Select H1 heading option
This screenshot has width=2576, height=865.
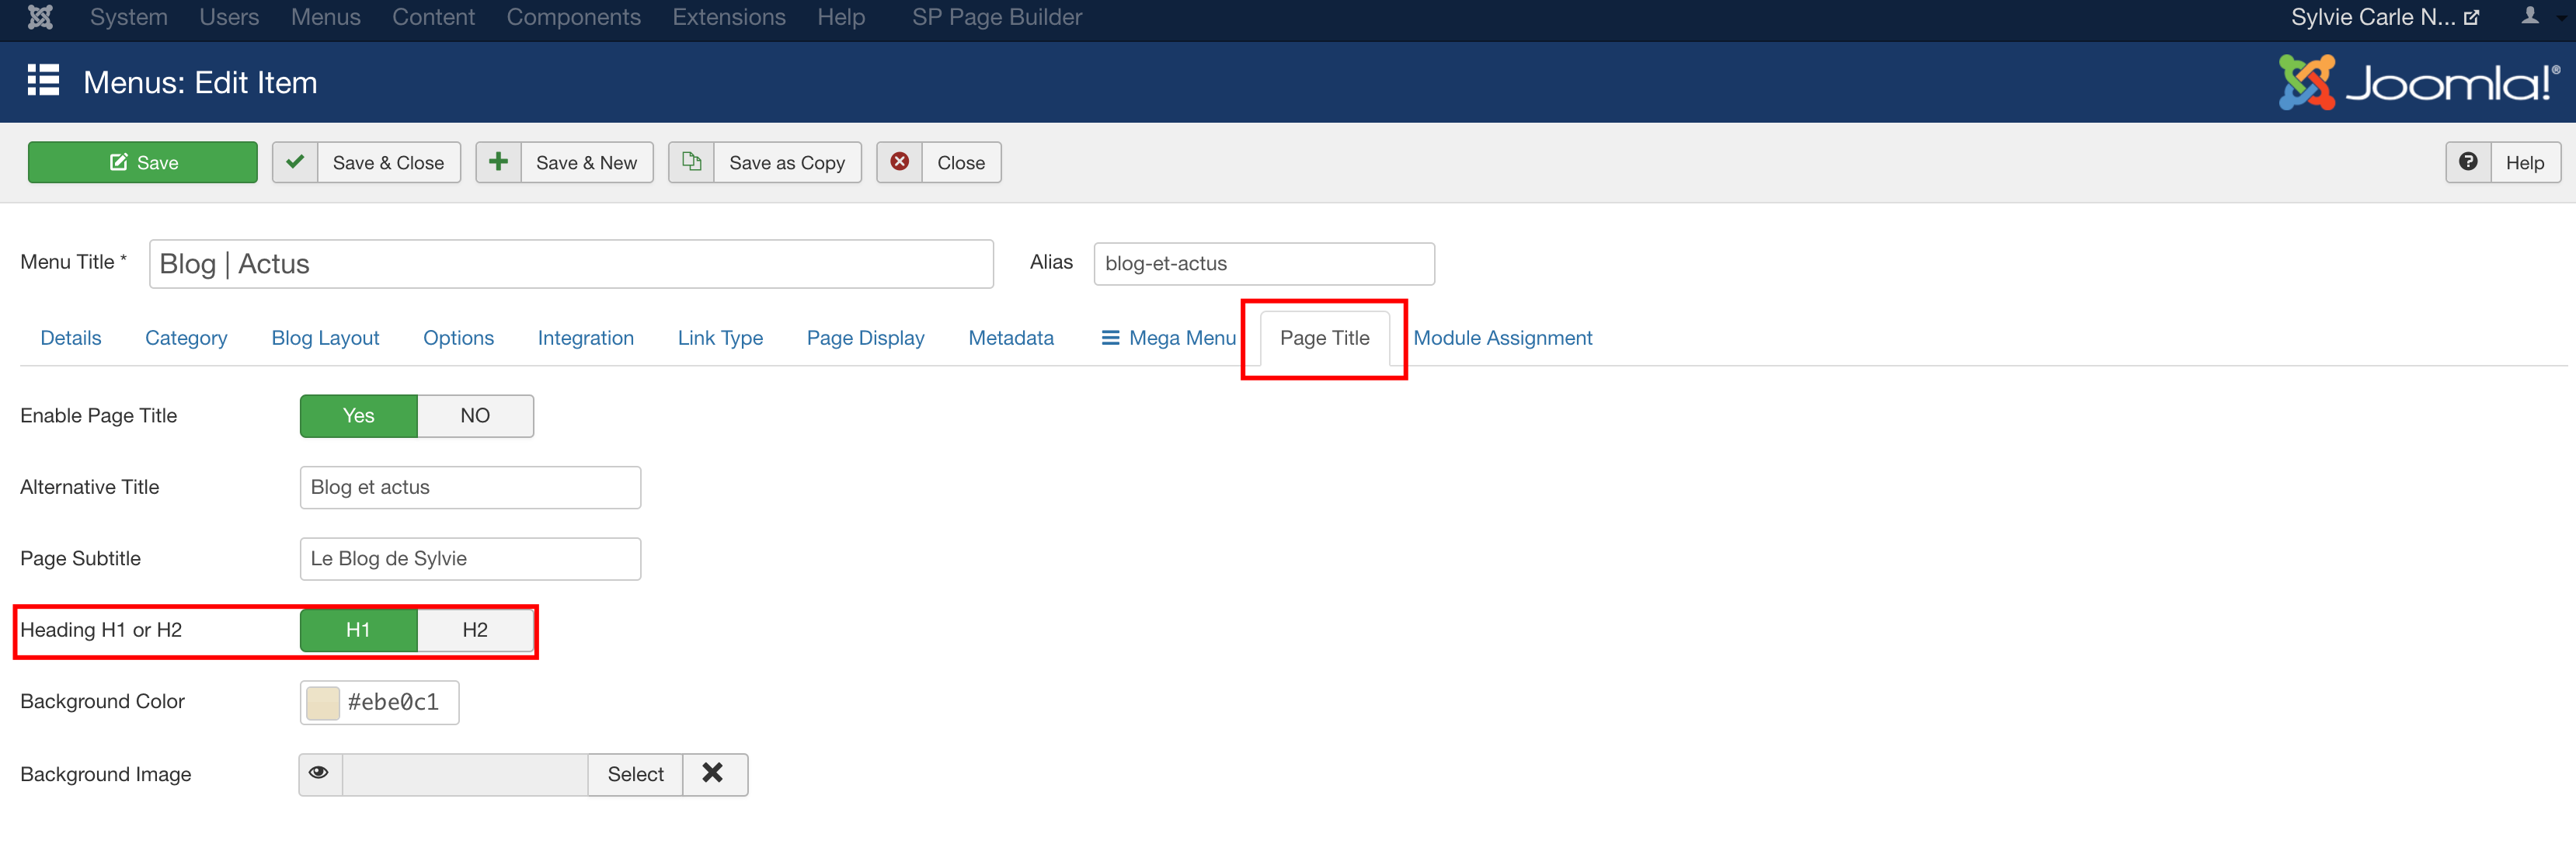click(358, 630)
